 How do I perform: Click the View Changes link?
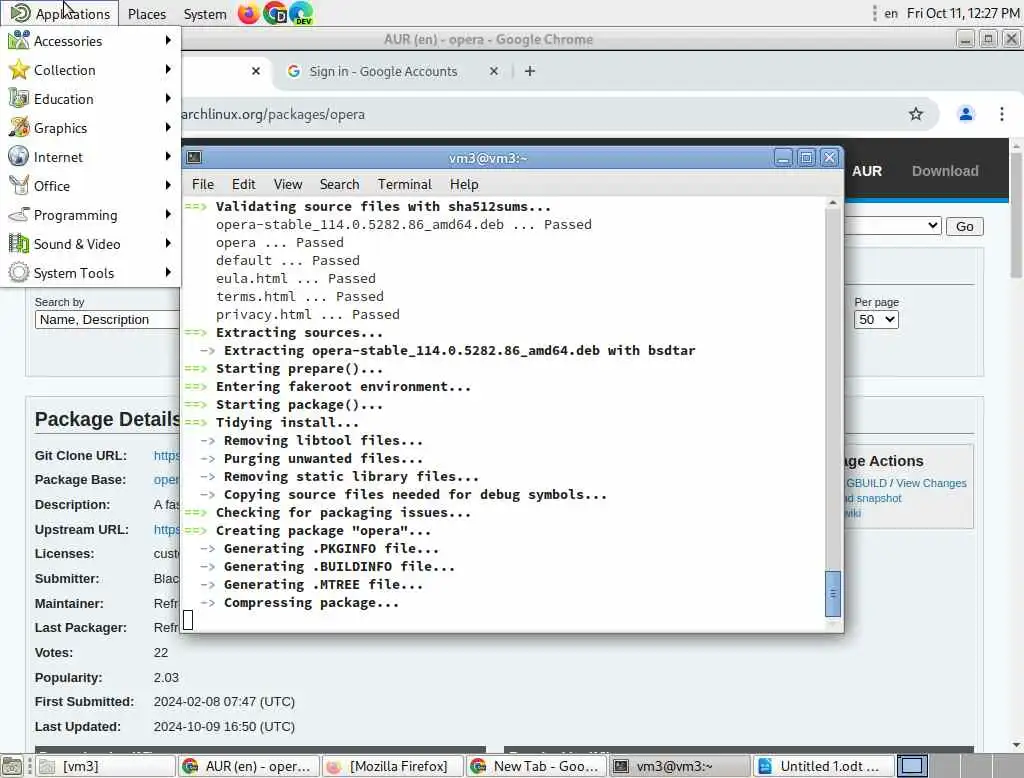point(931,483)
